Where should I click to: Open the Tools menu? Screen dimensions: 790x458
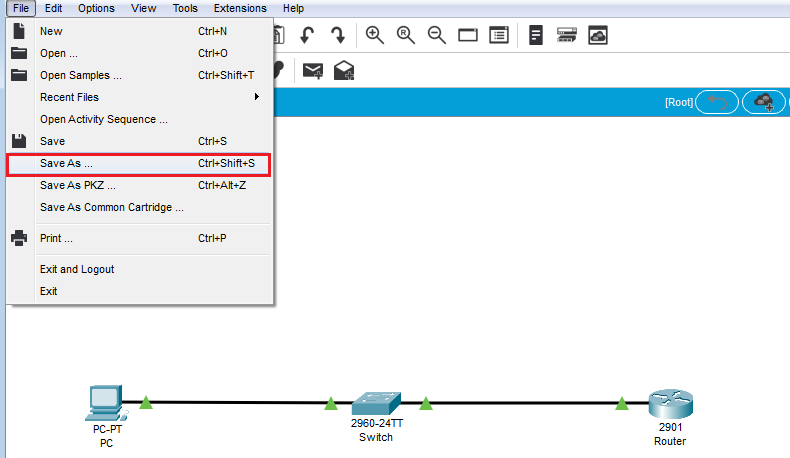pyautogui.click(x=185, y=8)
